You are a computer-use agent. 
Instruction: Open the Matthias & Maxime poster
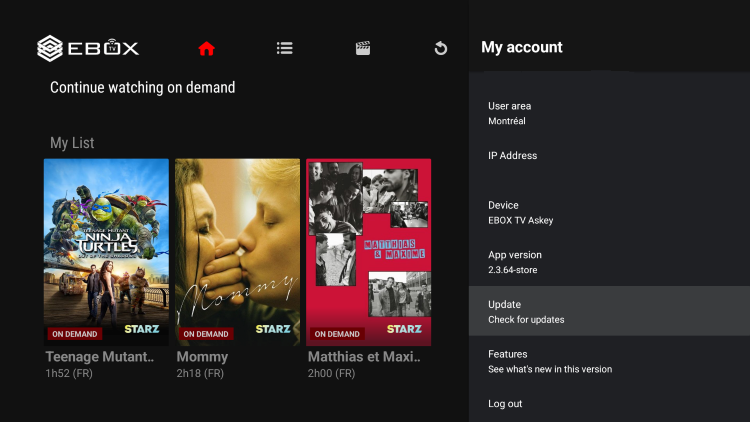click(368, 252)
